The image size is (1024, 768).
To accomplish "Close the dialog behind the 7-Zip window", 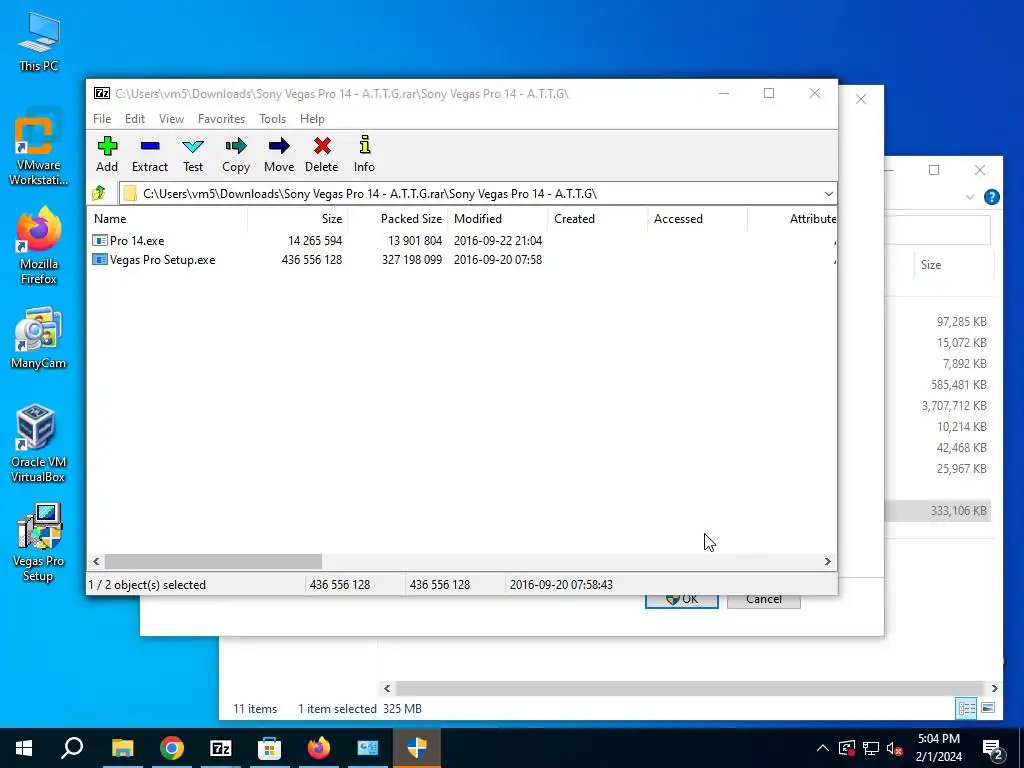I will [861, 99].
